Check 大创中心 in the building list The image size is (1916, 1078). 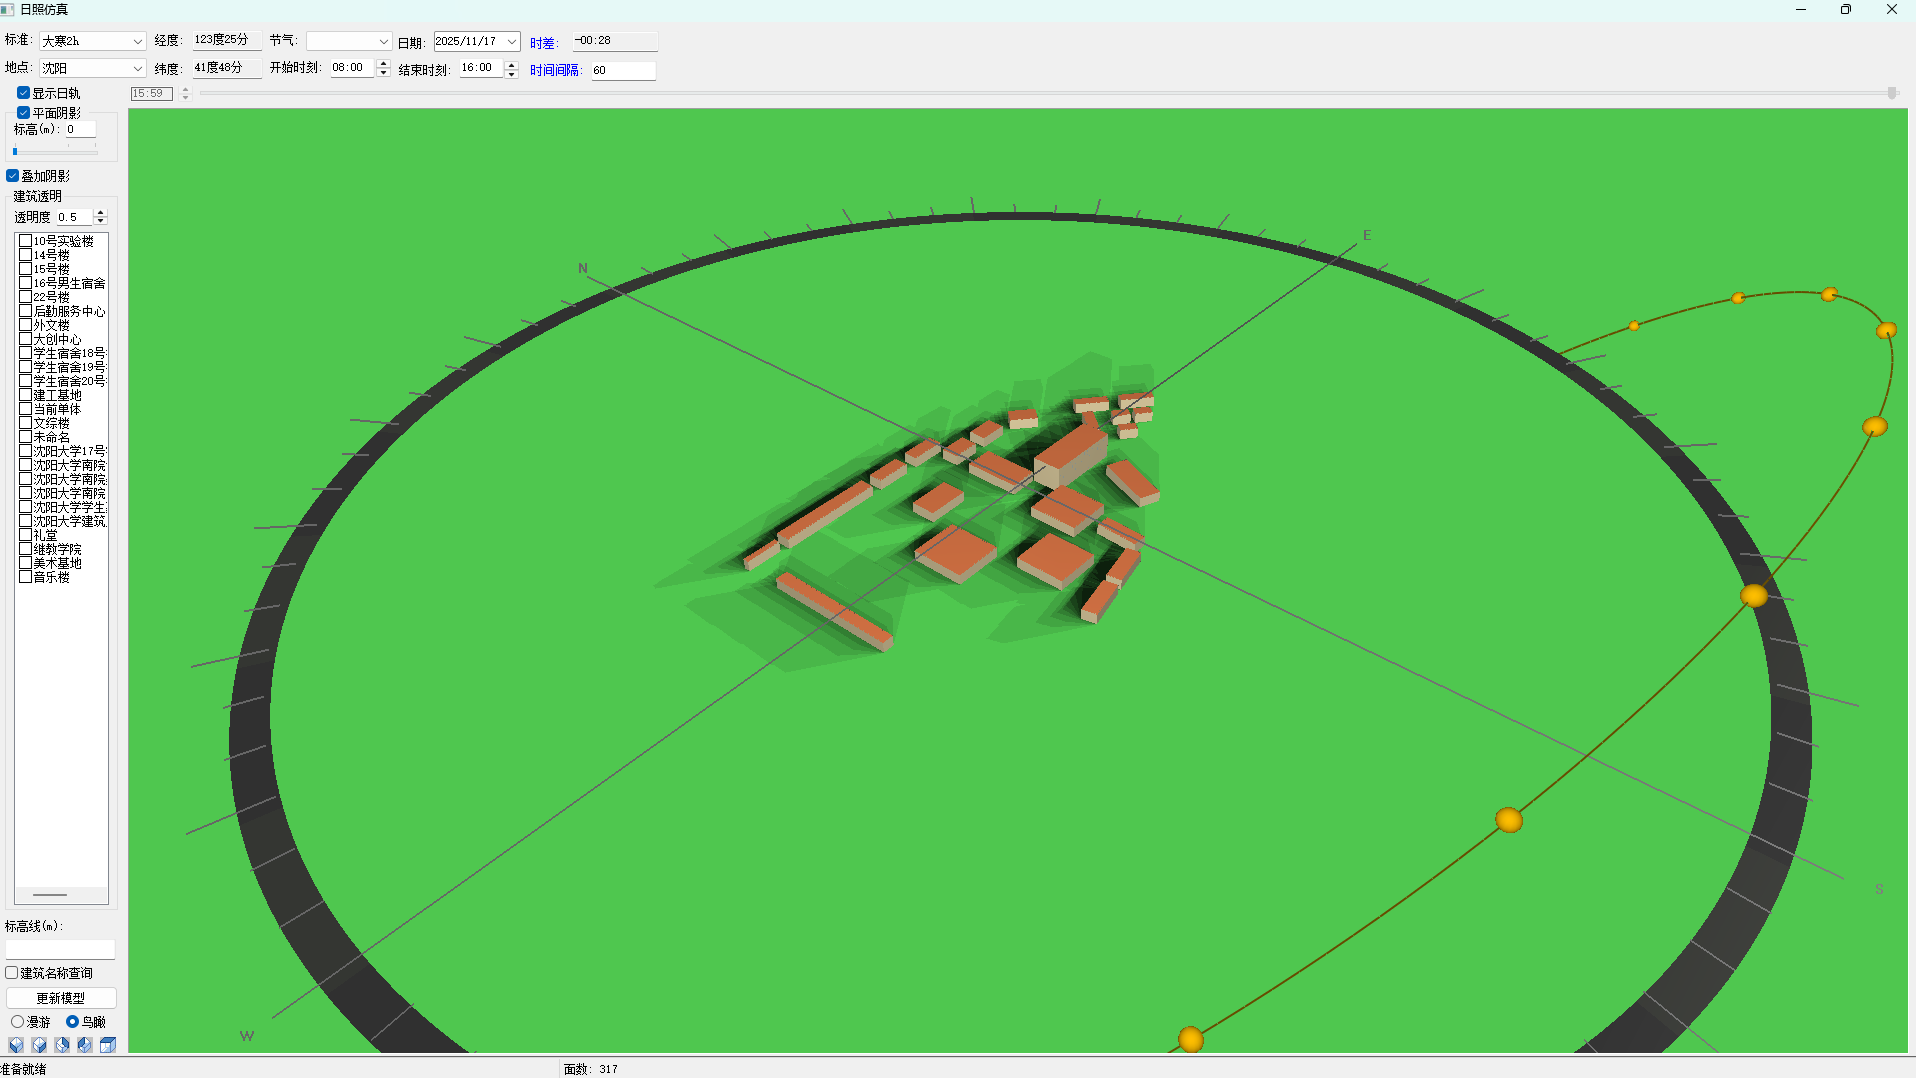(26, 340)
